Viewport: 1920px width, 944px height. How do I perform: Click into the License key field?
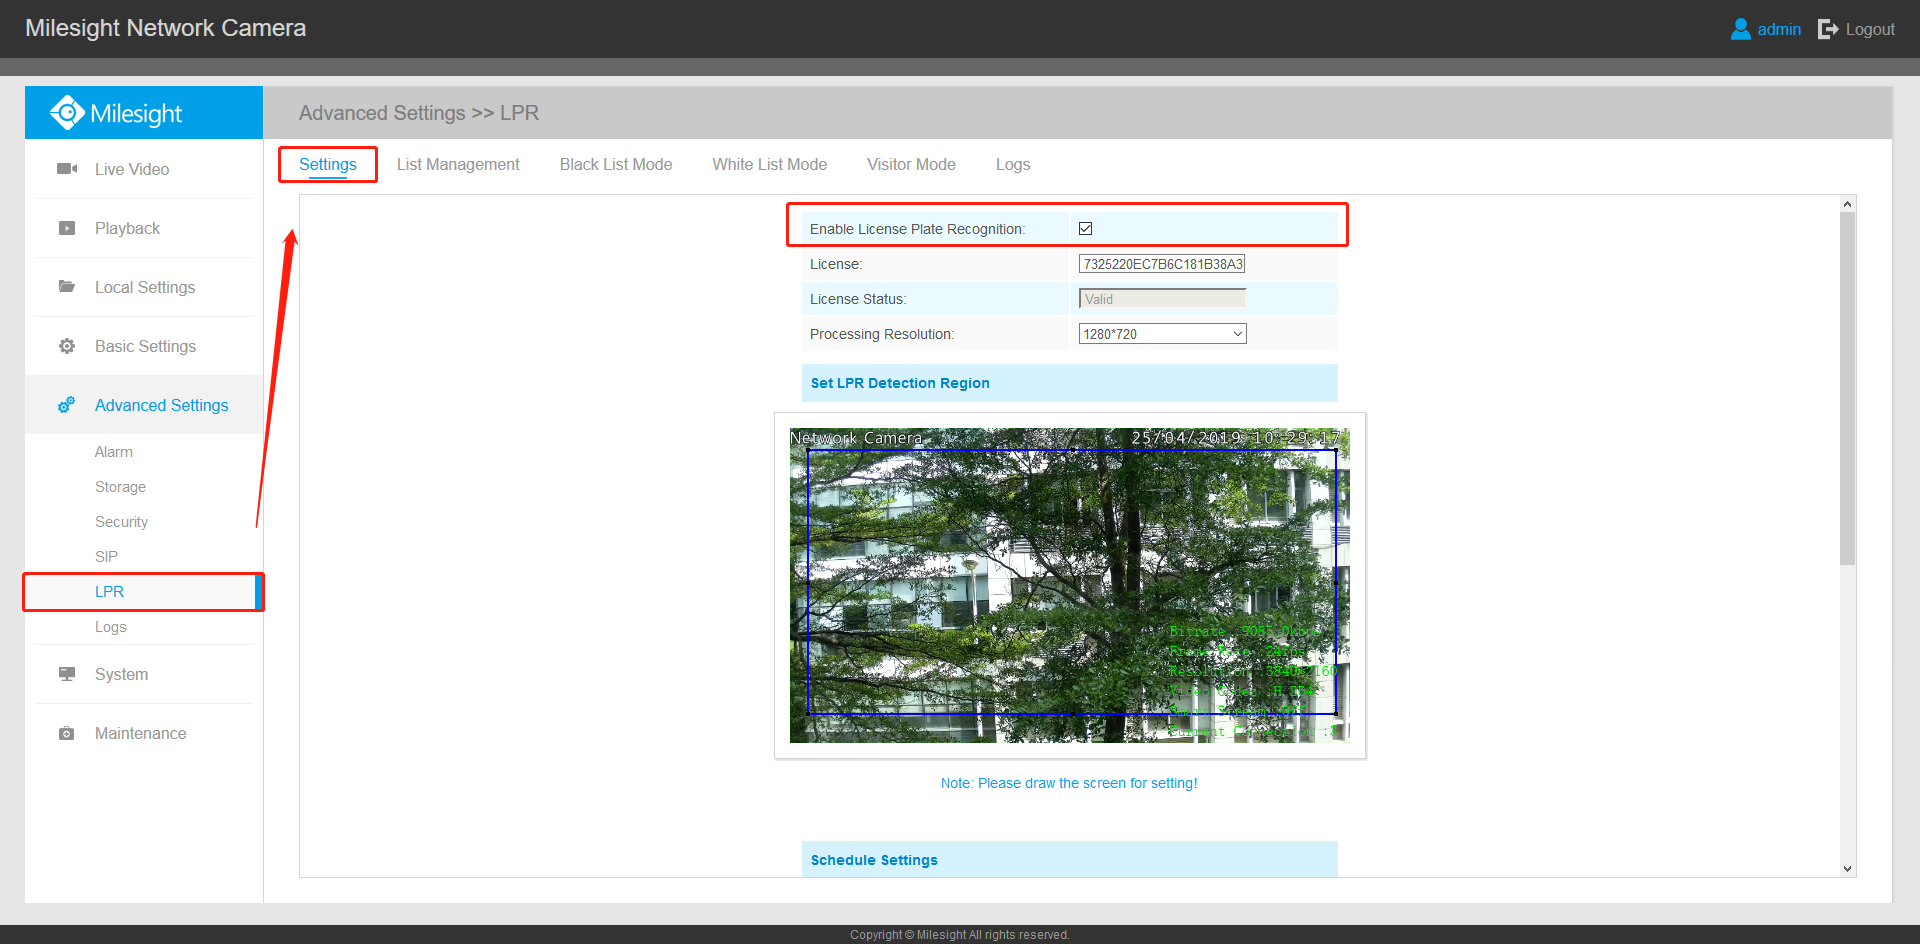pyautogui.click(x=1162, y=264)
